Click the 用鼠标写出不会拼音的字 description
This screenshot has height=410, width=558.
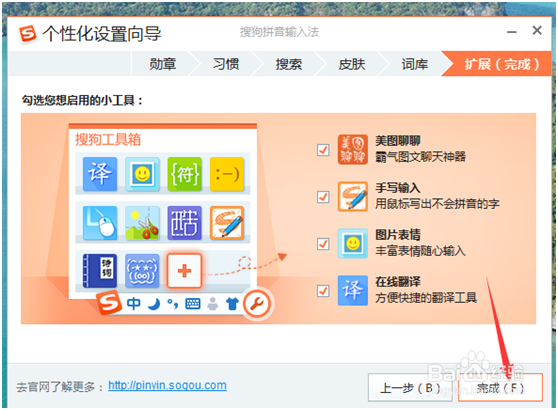click(437, 204)
